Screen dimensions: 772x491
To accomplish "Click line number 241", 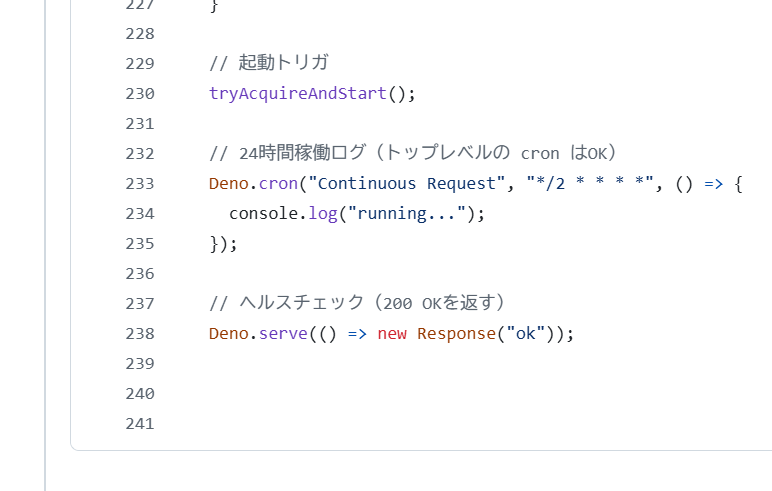I will pos(140,425).
